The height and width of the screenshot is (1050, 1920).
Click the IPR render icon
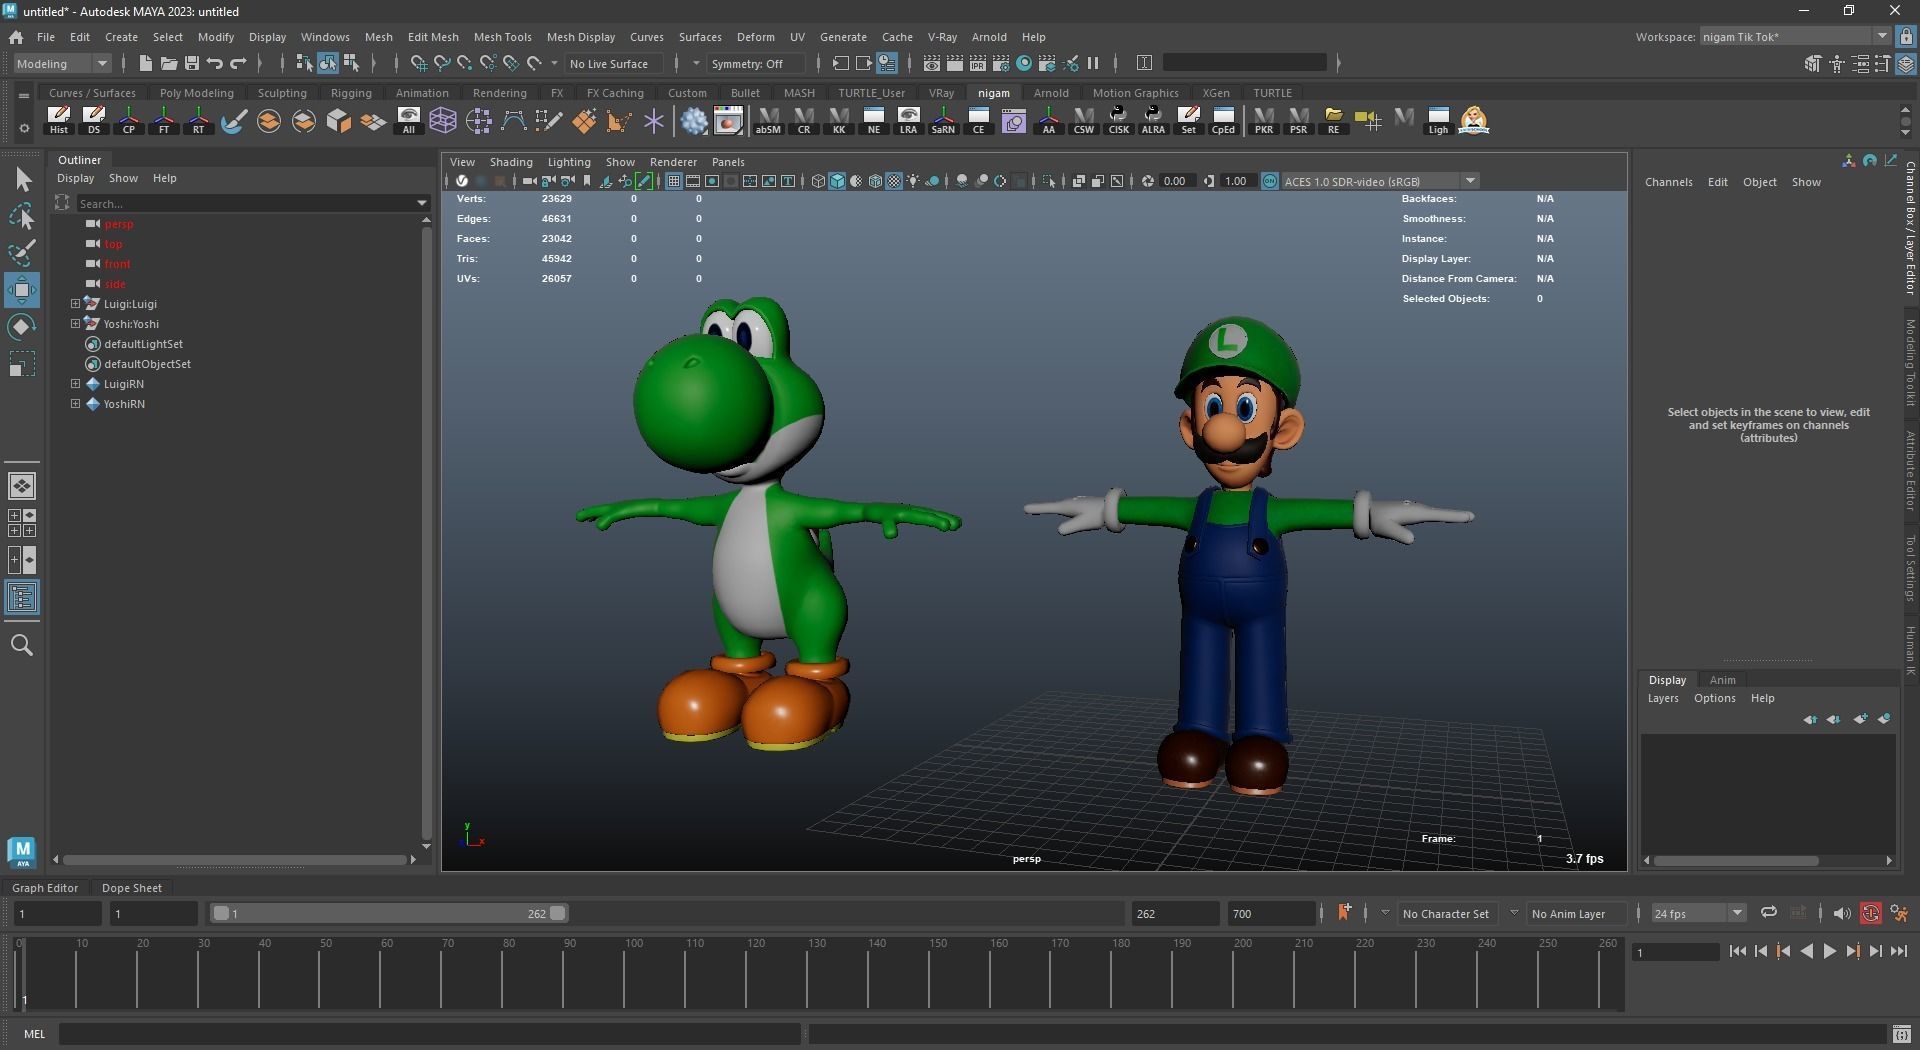point(978,63)
